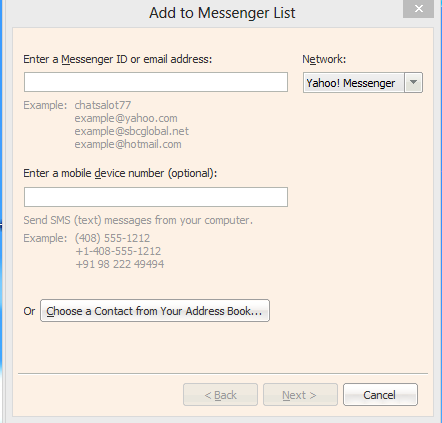The image size is (442, 423).
Task: Open the Network dropdown arrow
Action: 413,82
